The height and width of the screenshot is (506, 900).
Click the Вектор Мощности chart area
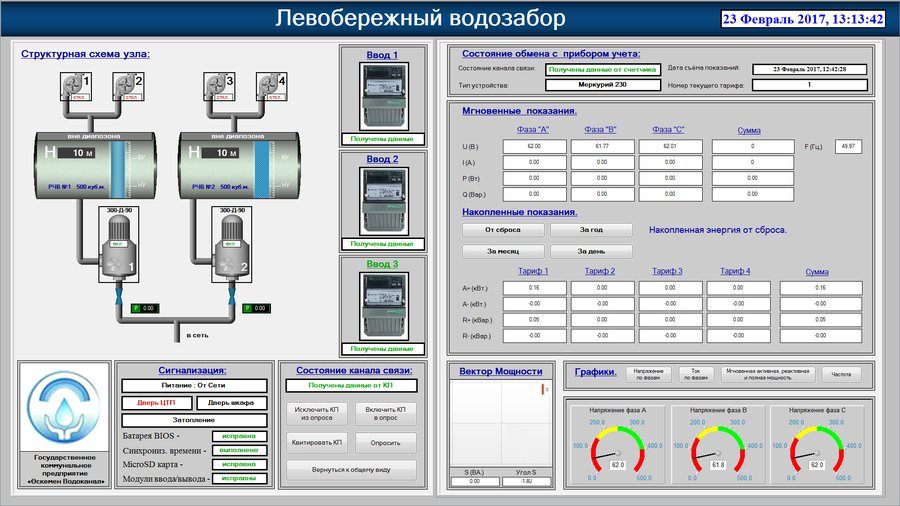point(501,423)
